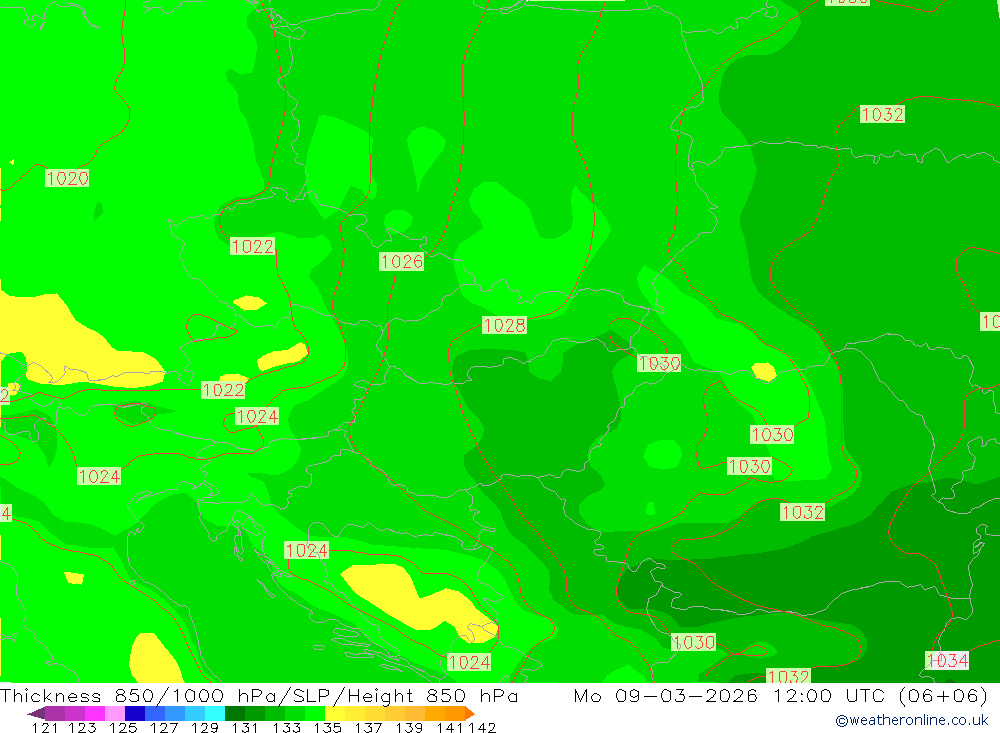This screenshot has height=733, width=1000.
Task: Click the 1026 isobar label
Action: [401, 261]
